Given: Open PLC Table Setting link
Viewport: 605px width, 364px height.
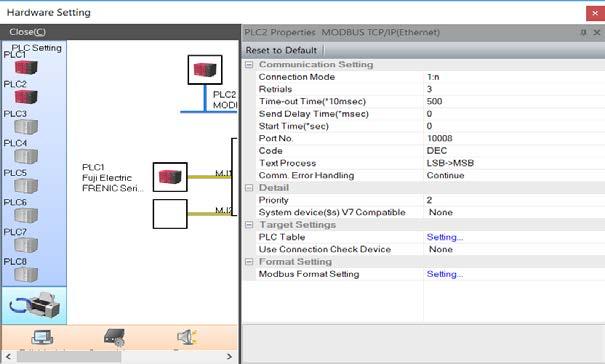Looking at the screenshot, I should 445,237.
